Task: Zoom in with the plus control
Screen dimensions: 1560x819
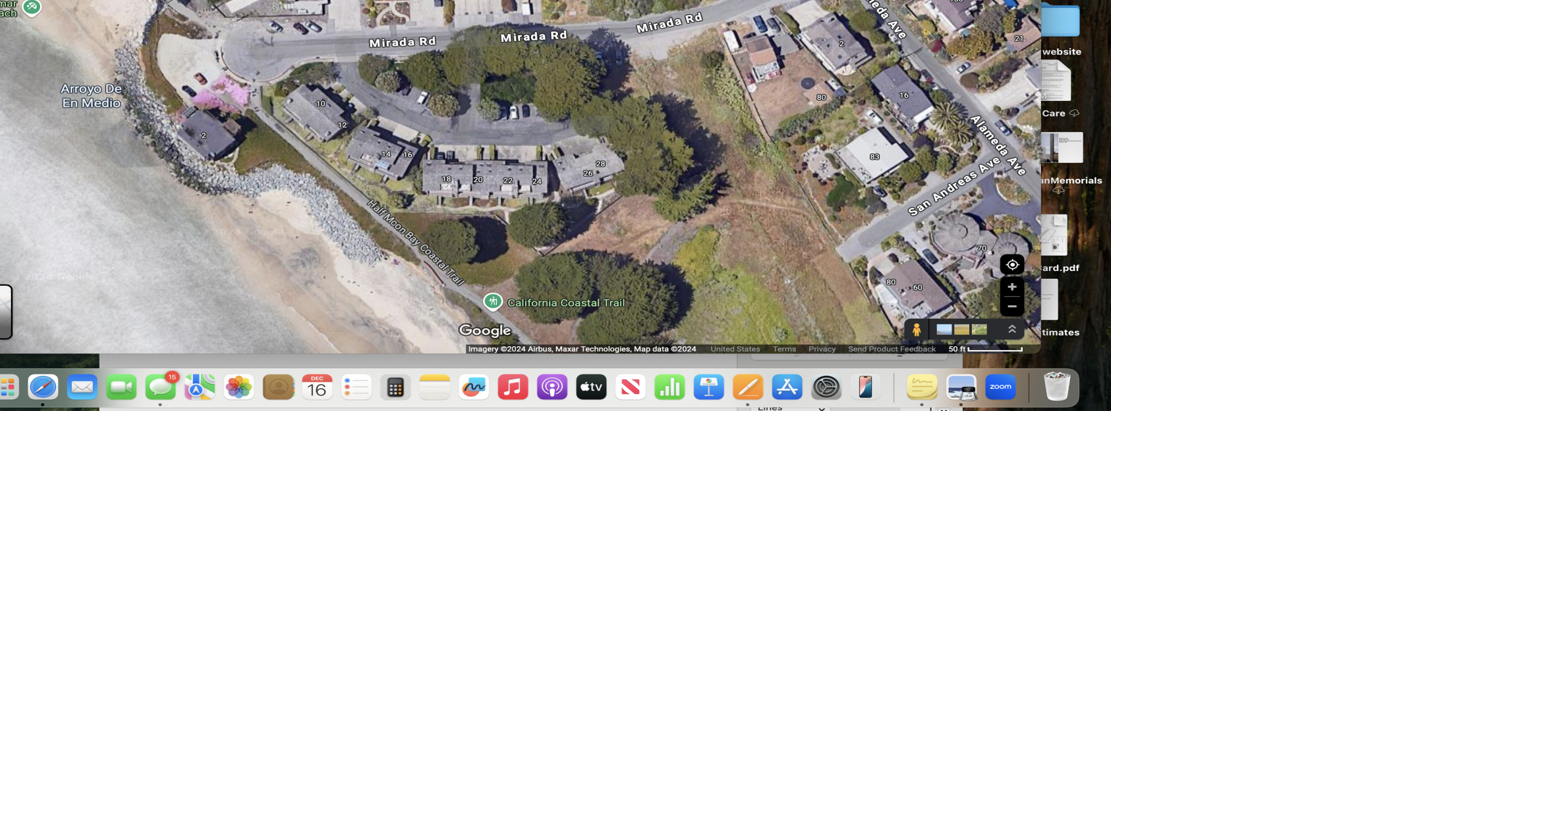Action: (1012, 287)
